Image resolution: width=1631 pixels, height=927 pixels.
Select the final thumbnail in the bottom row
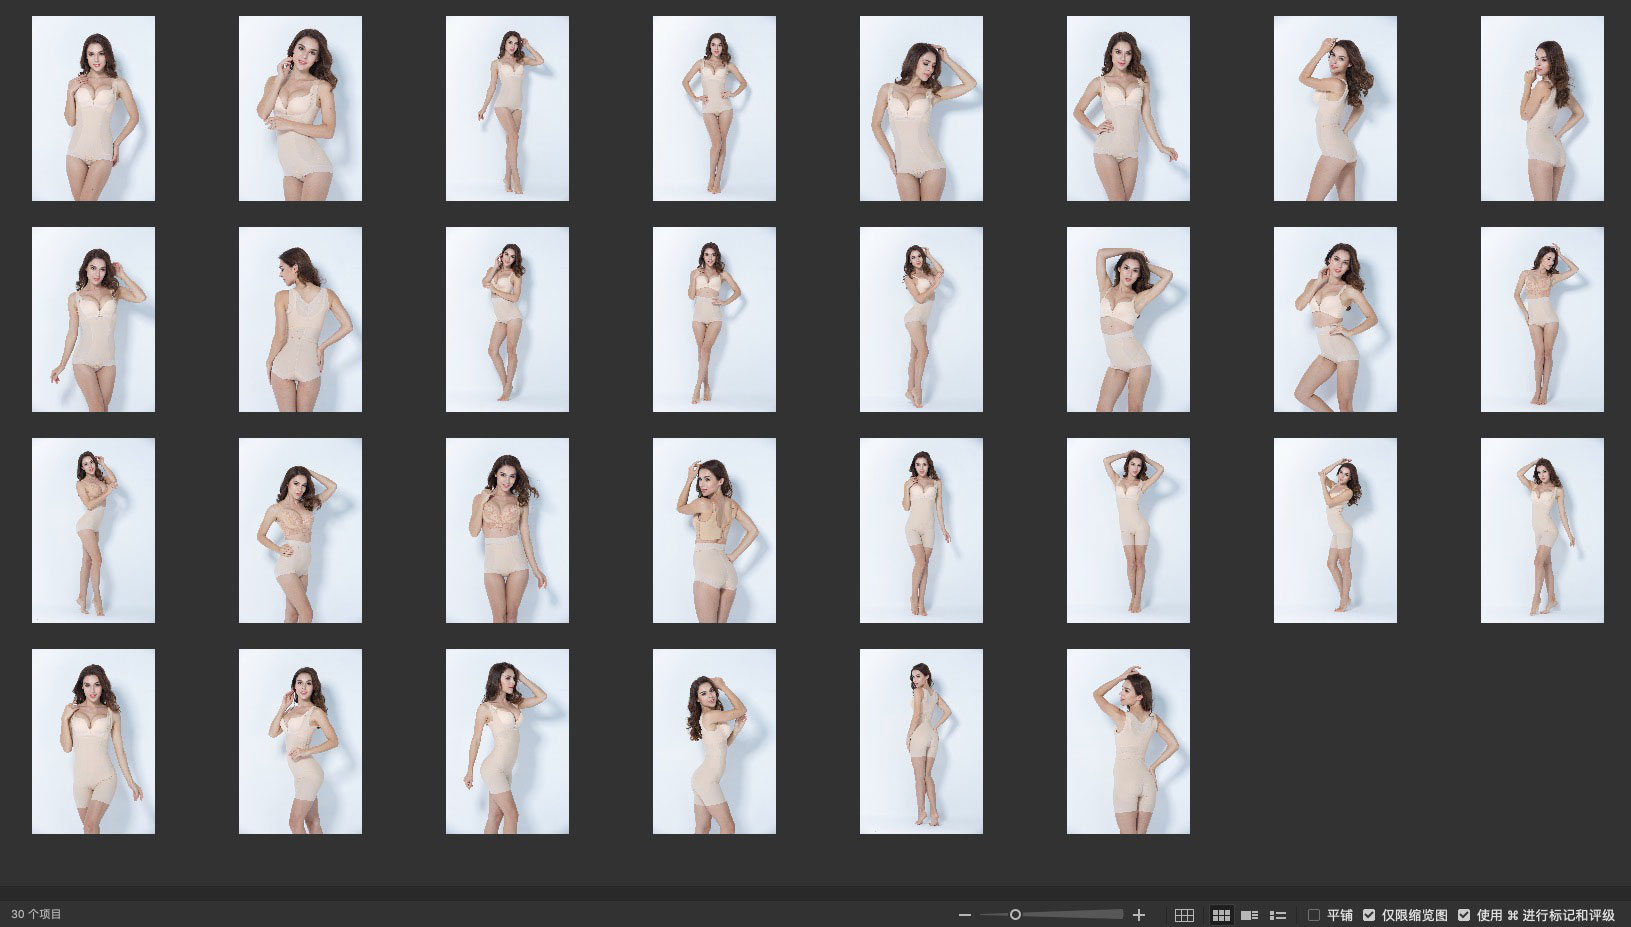[1128, 741]
